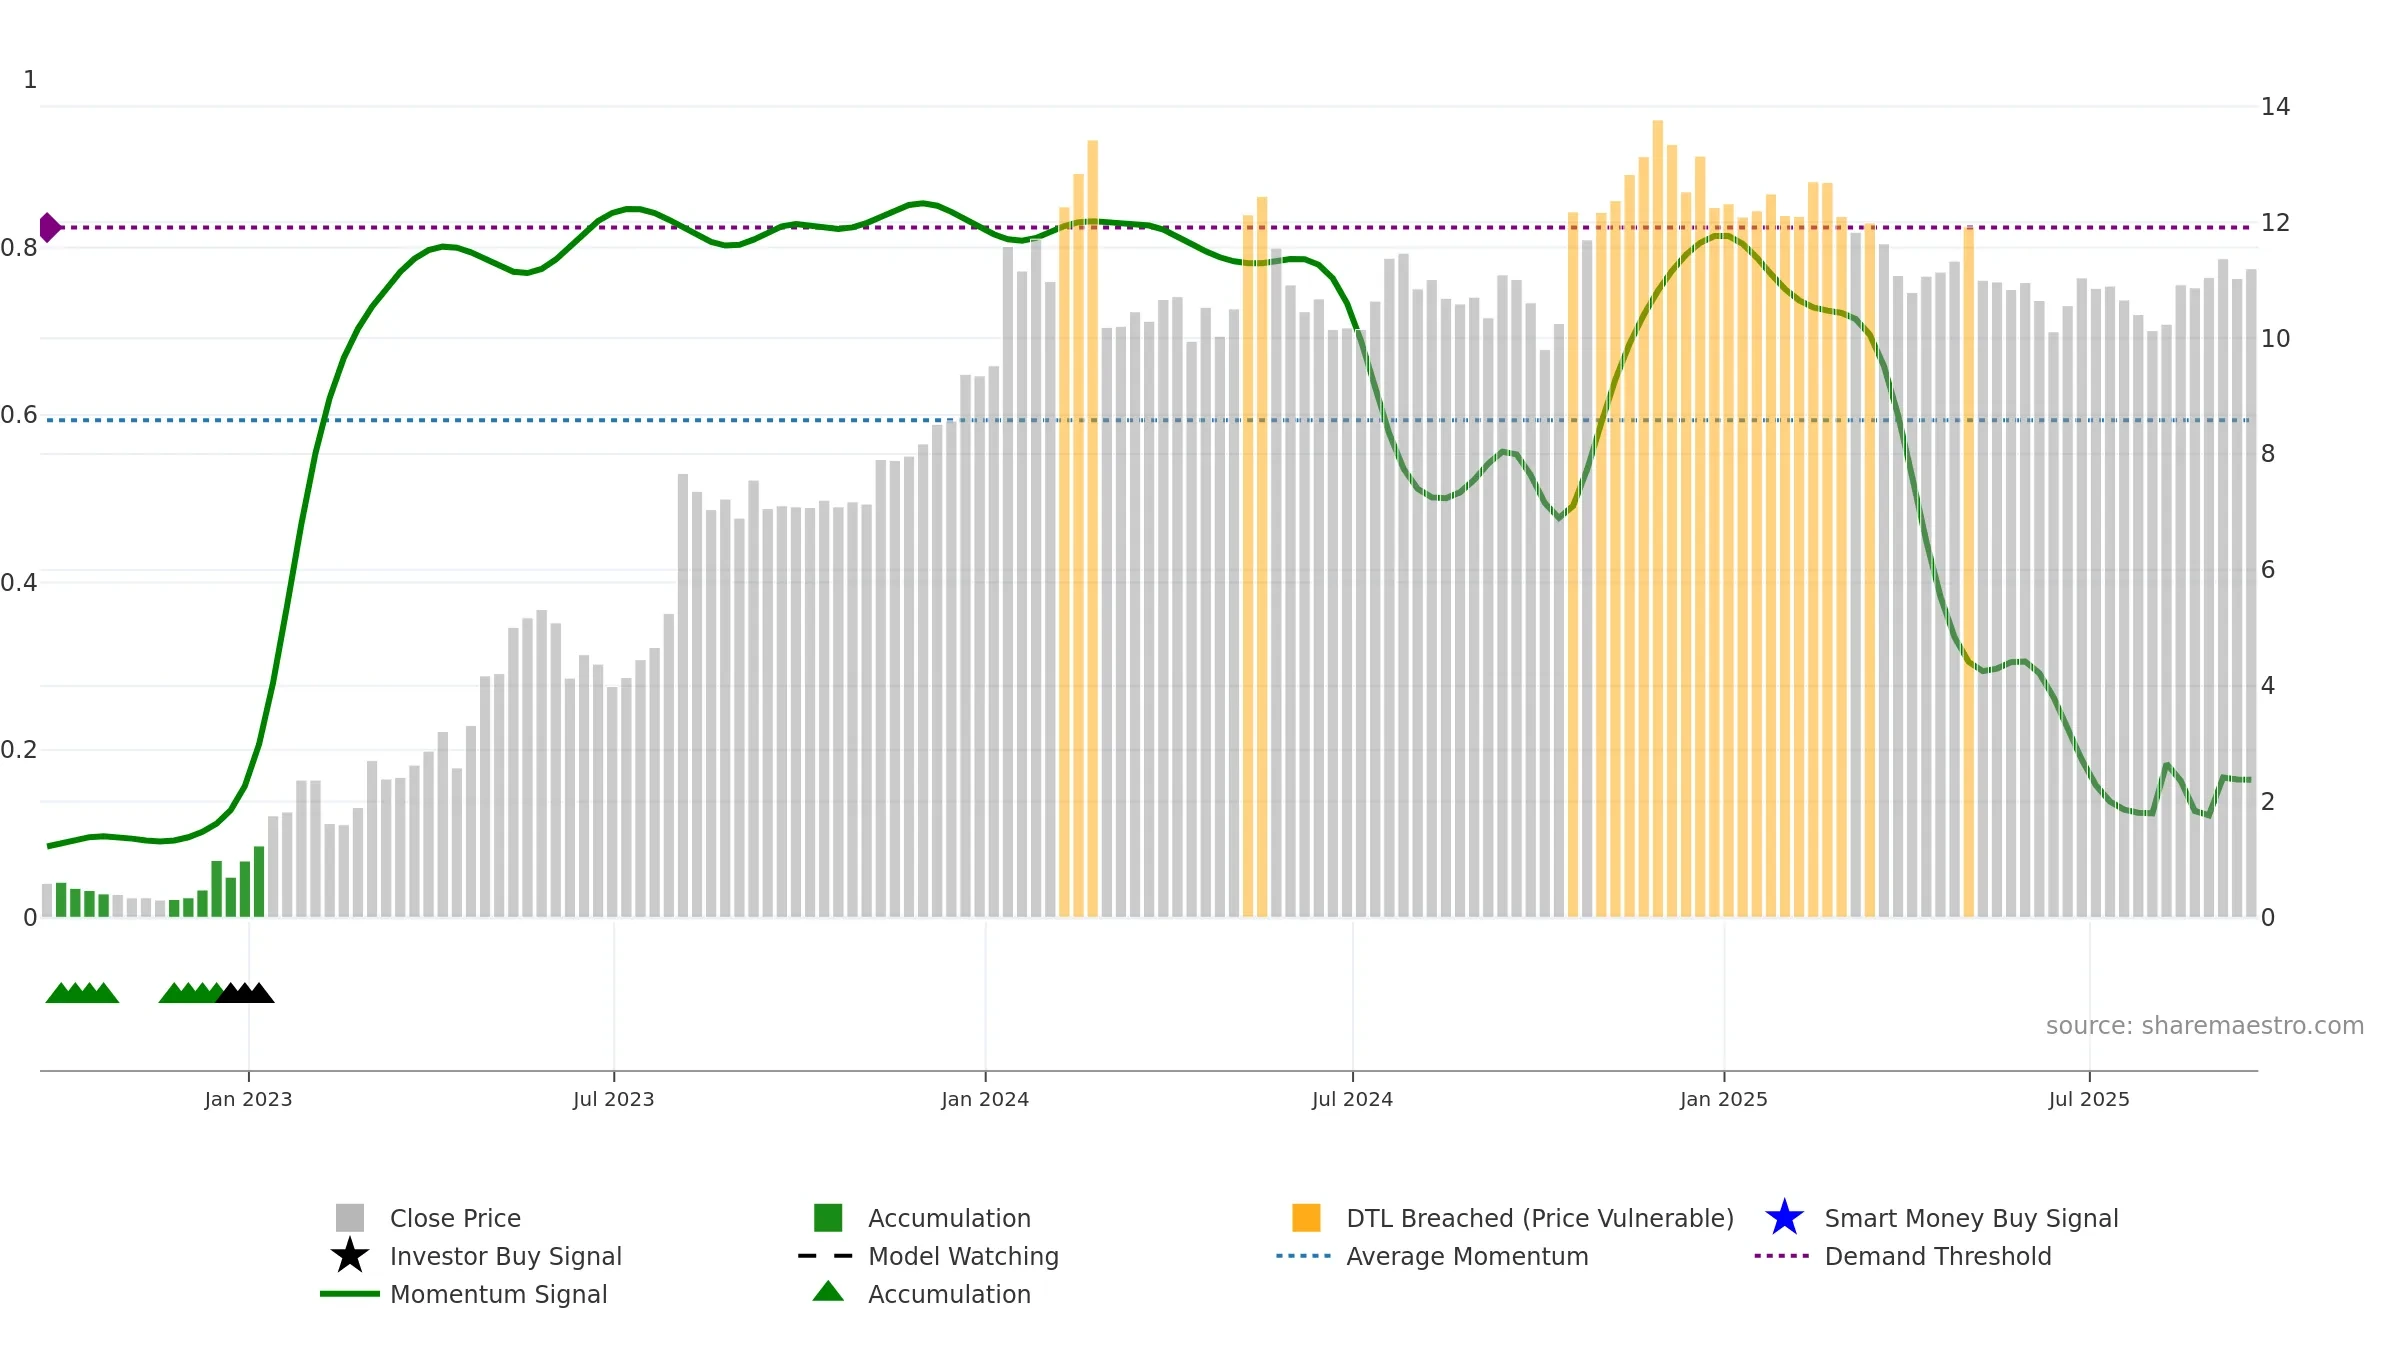Screen dimensions: 2400x1350
Task: Click the black triangle markers near Jan 2023
Action: (x=245, y=993)
